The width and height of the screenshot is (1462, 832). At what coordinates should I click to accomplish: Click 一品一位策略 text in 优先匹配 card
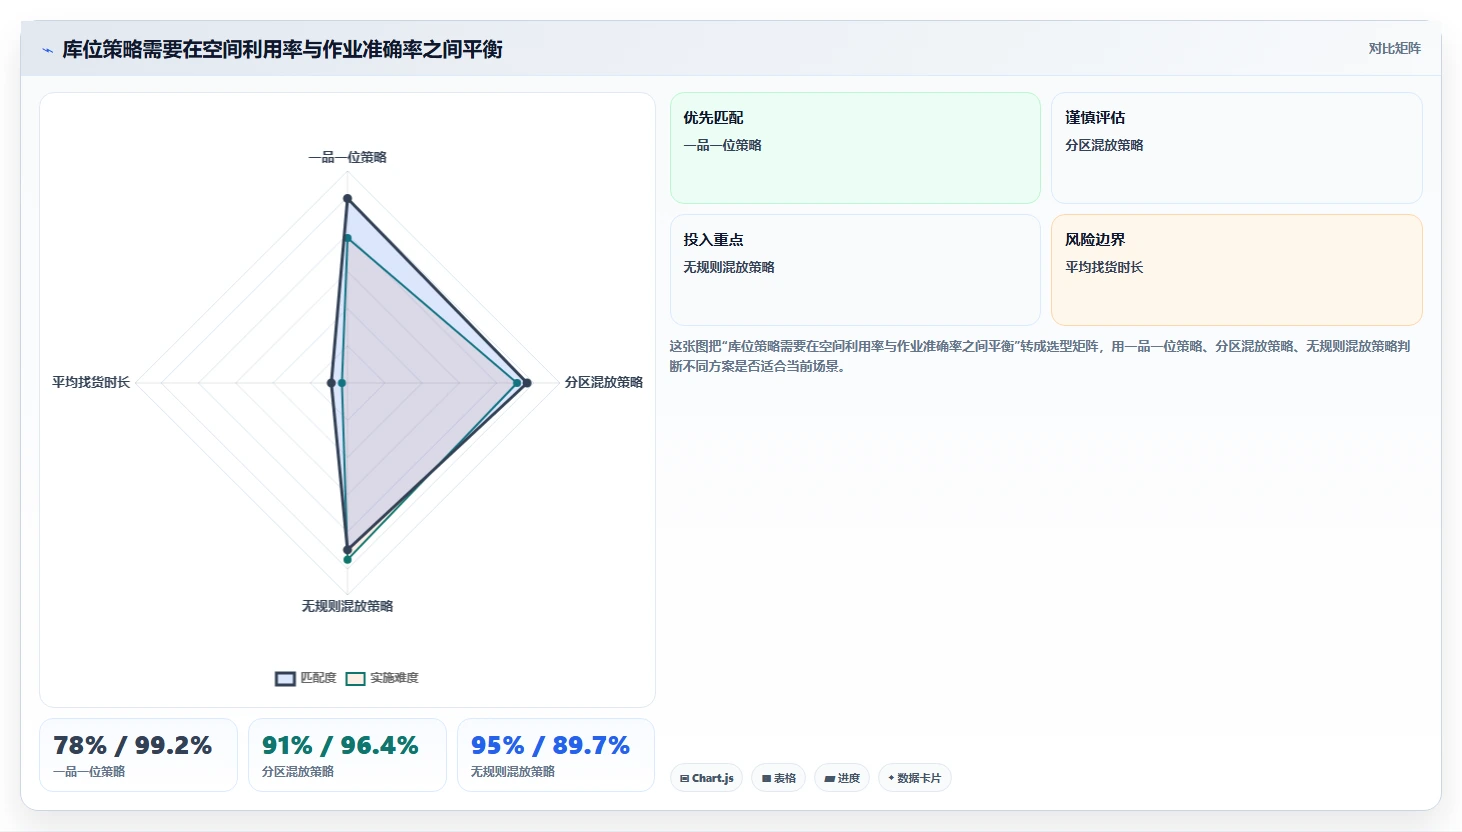click(x=722, y=145)
